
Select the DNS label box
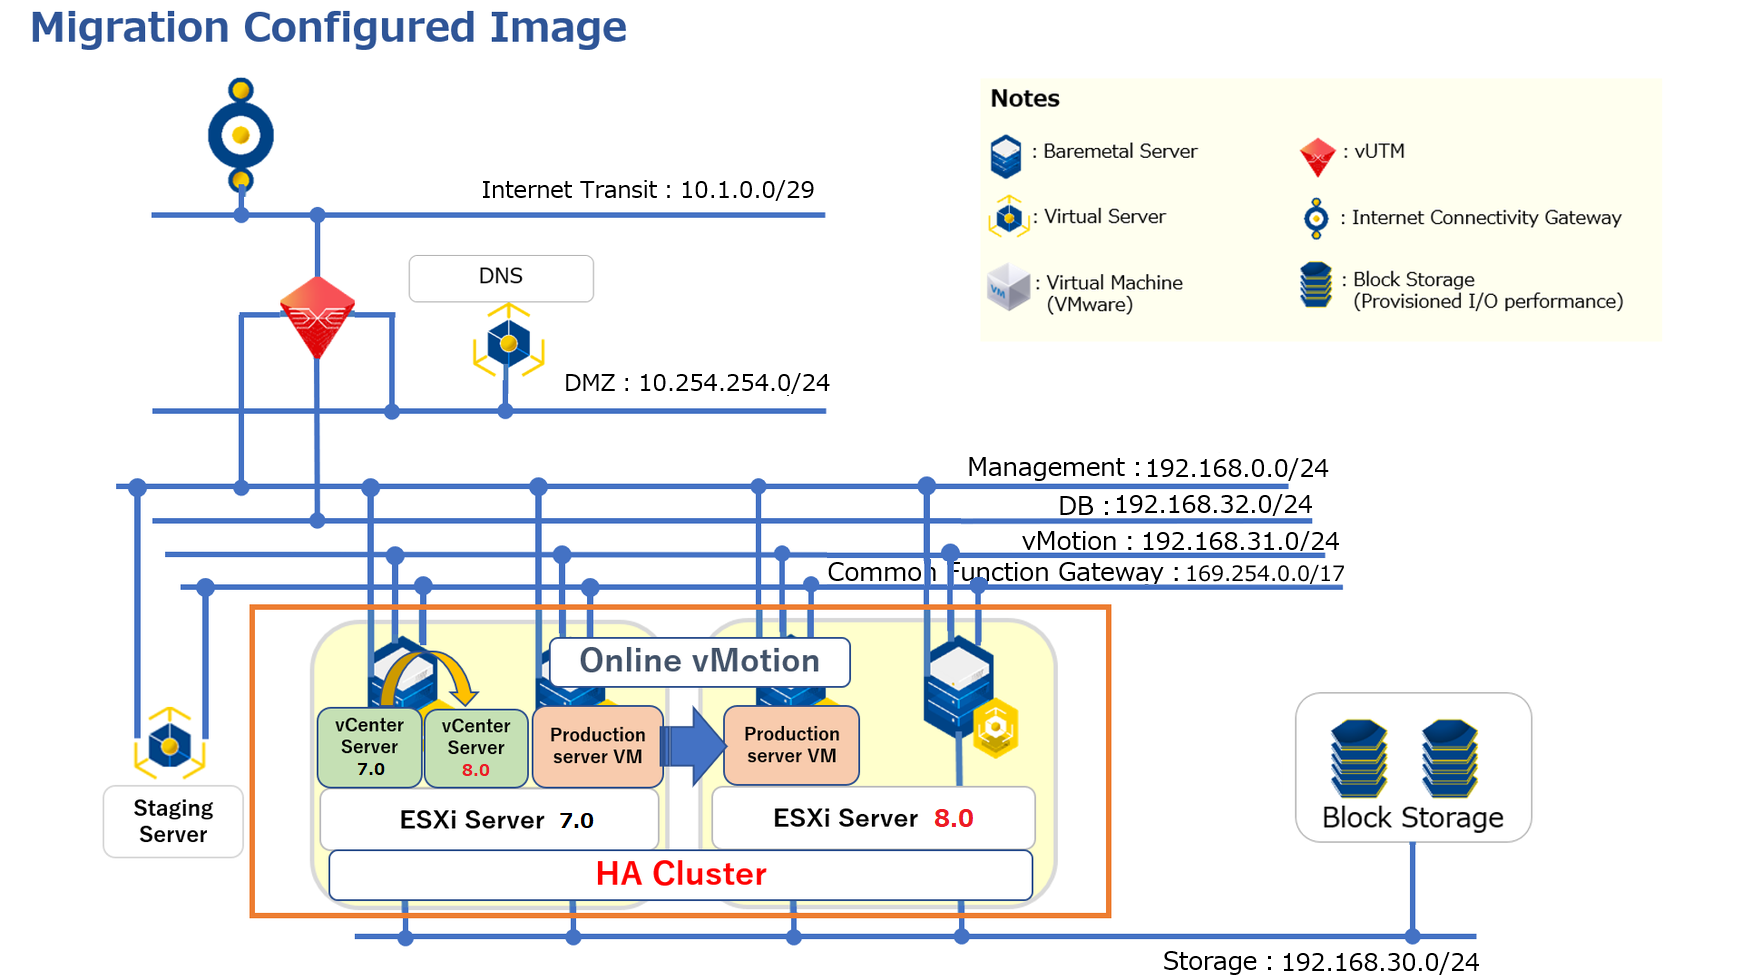pos(501,278)
